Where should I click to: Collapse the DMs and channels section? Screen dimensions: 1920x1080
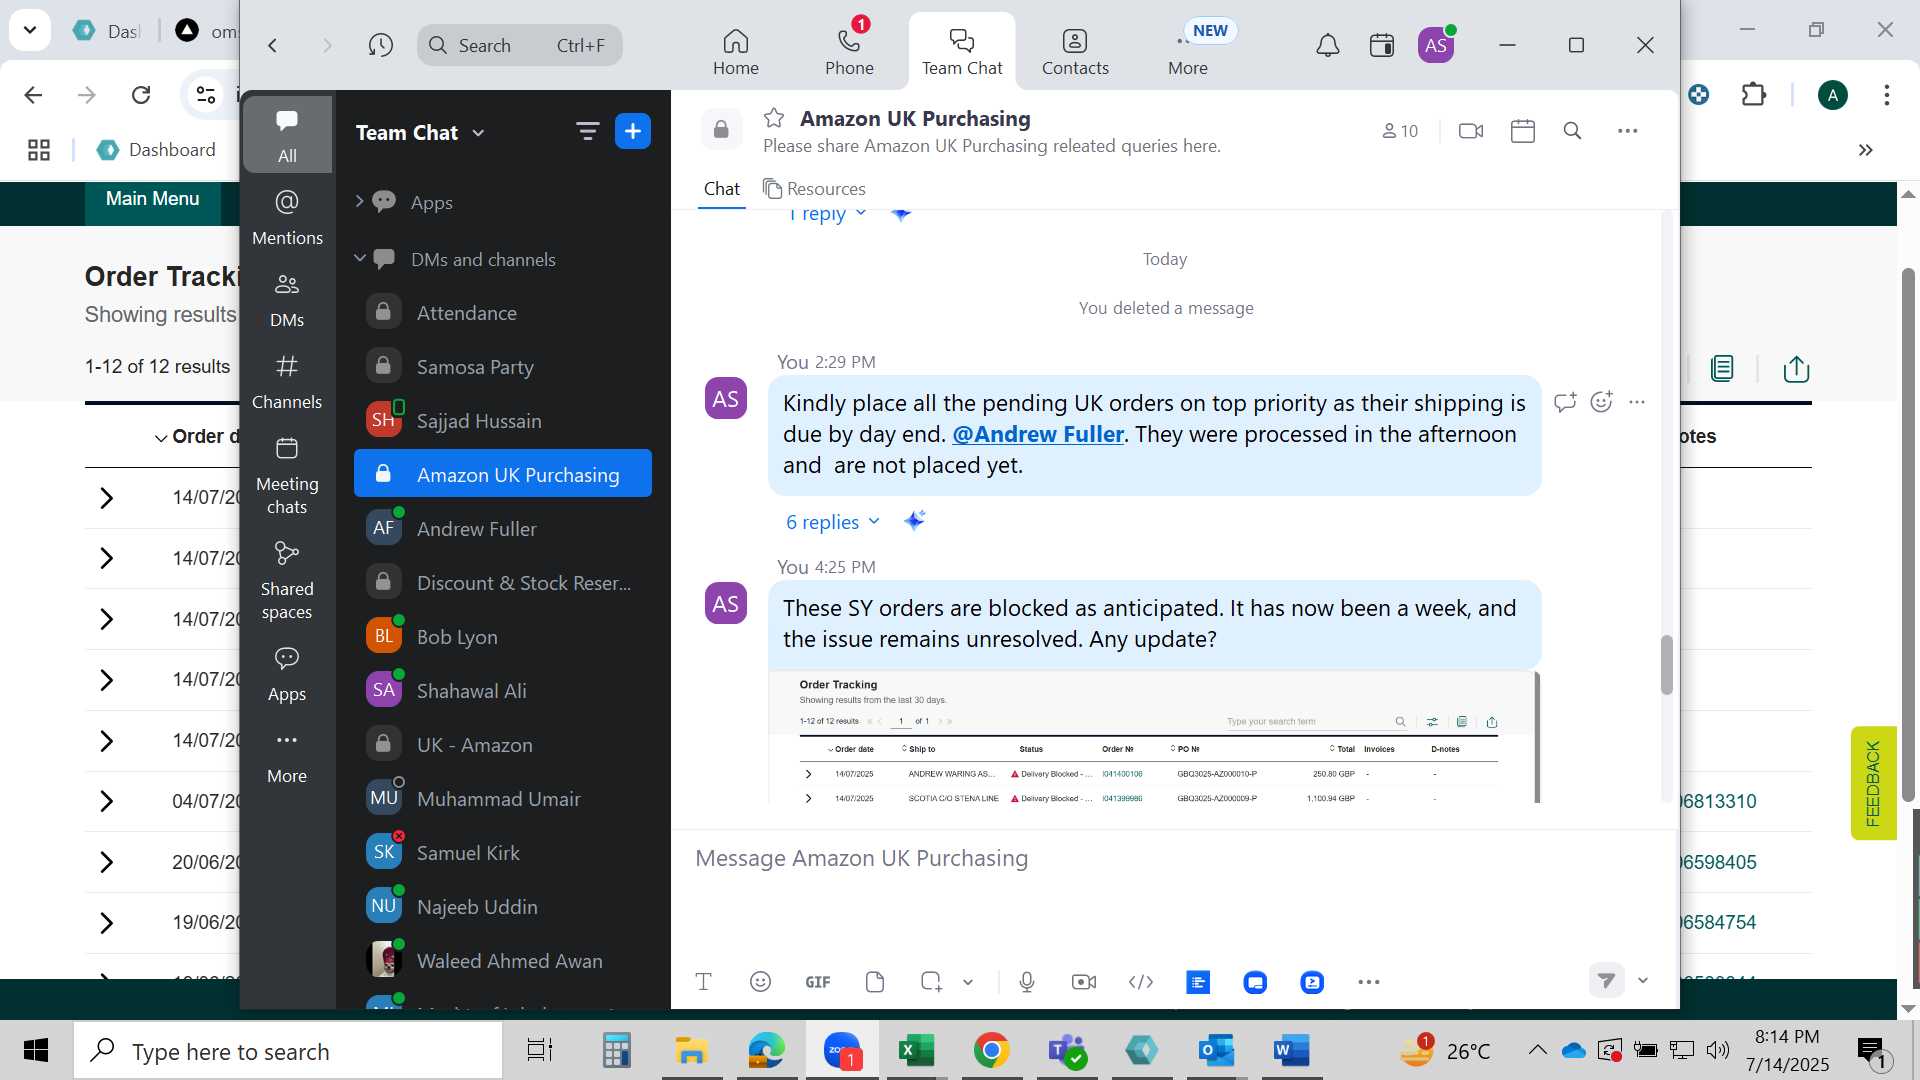(x=359, y=258)
